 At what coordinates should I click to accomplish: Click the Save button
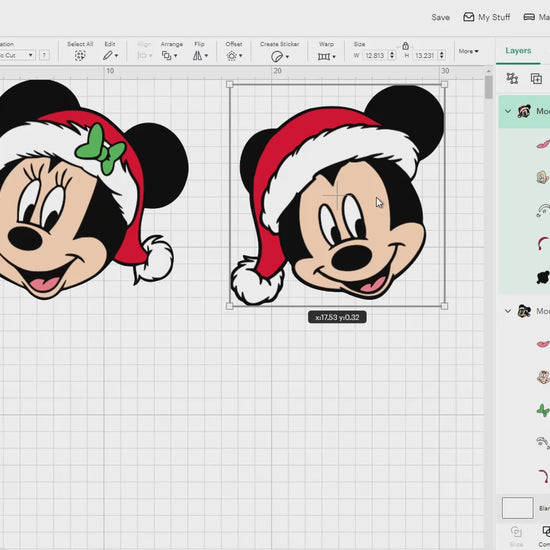(x=441, y=17)
